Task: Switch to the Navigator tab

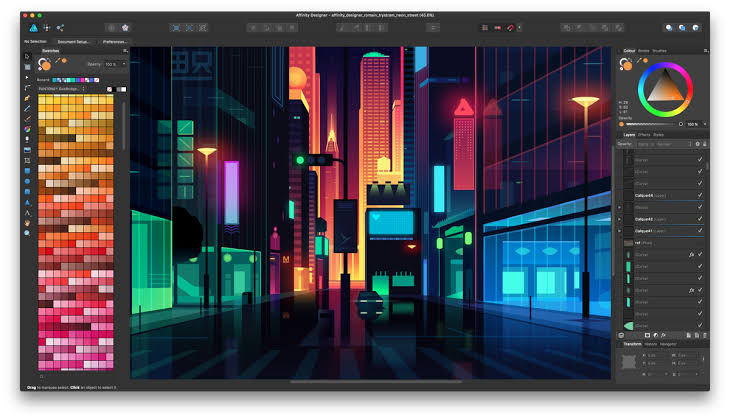Action: pos(668,344)
